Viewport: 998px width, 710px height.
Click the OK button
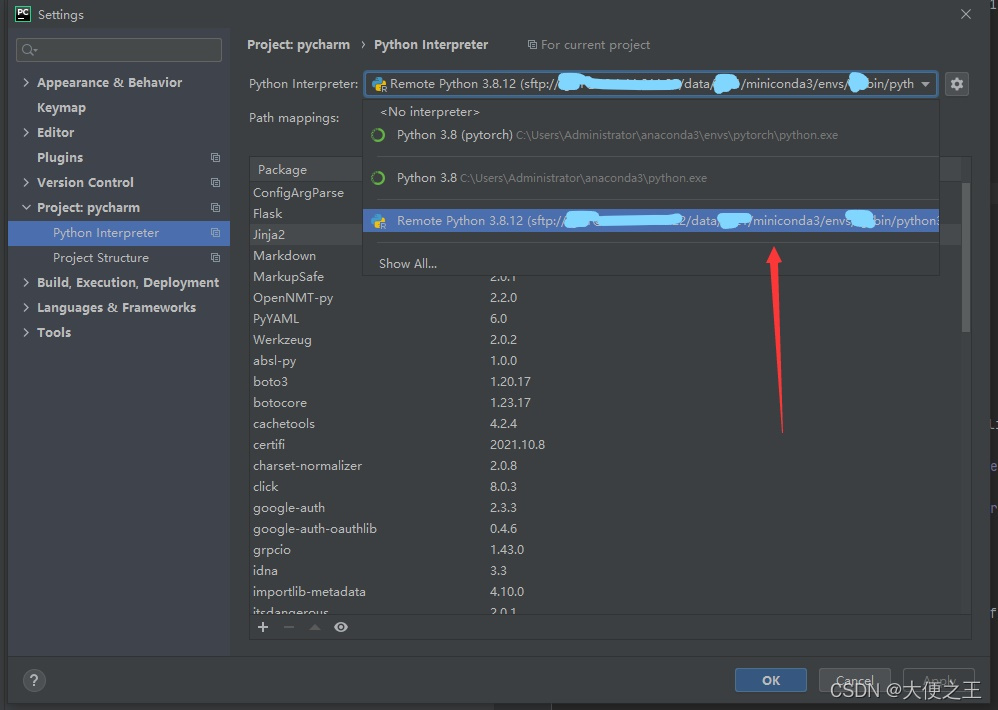[771, 680]
